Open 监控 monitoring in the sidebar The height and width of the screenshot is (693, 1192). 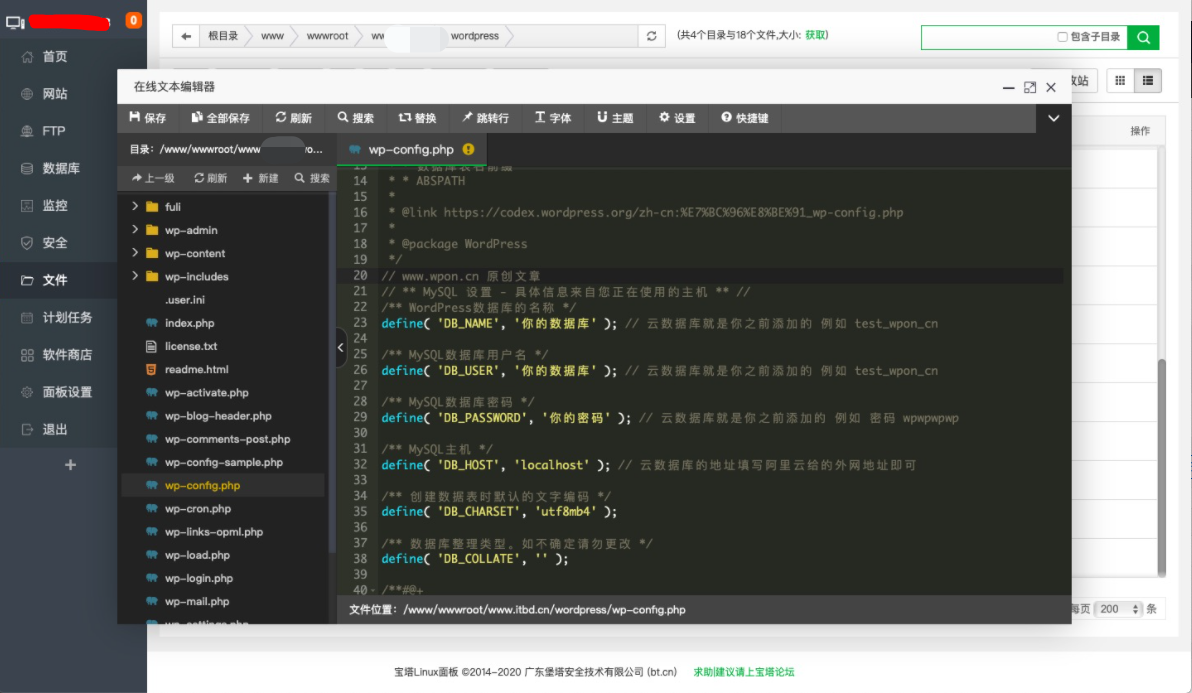click(55, 205)
